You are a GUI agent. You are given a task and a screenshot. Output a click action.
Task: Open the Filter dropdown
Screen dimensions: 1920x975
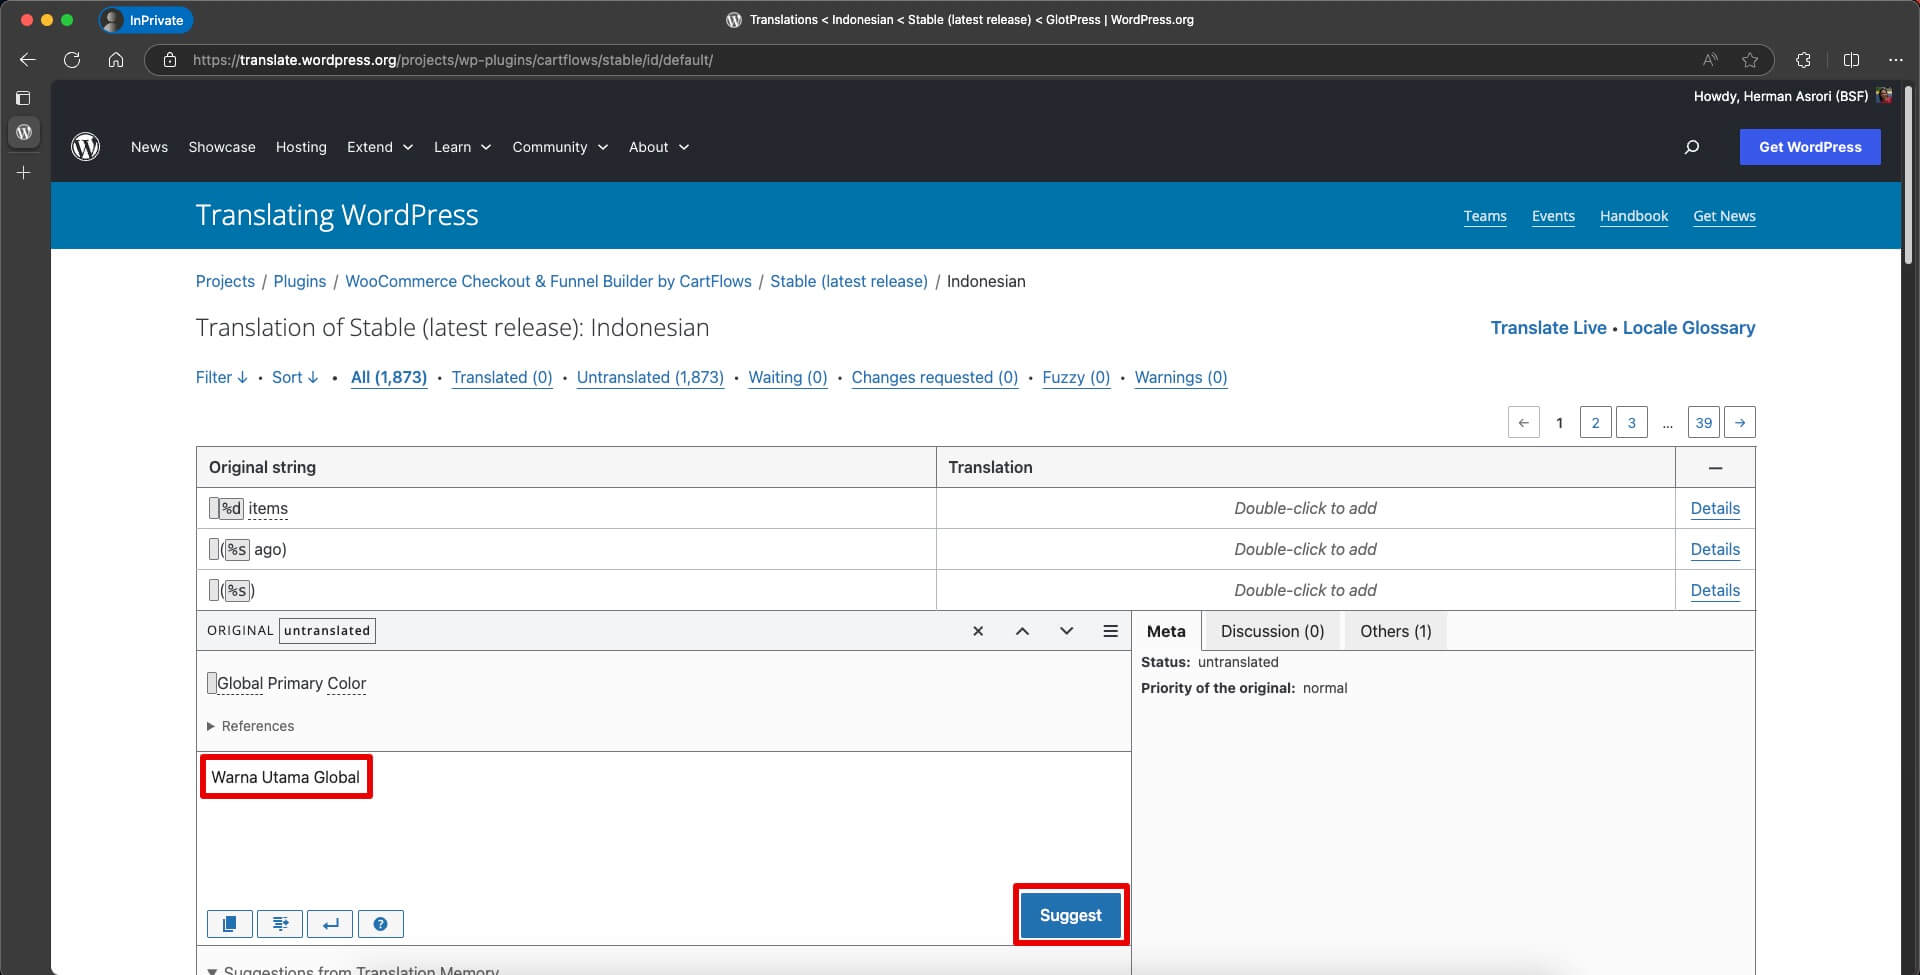click(x=221, y=377)
